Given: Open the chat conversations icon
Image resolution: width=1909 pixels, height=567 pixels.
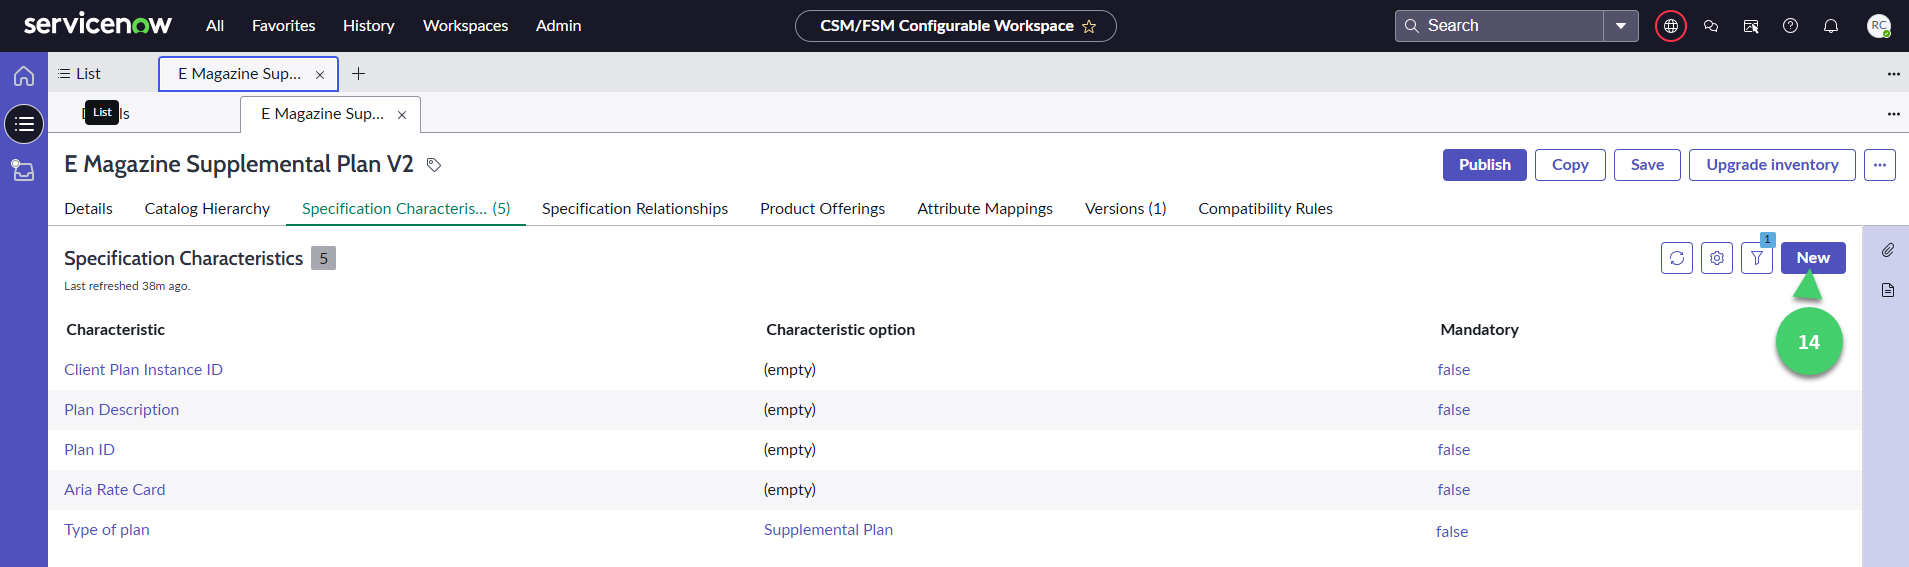Looking at the screenshot, I should (1711, 26).
